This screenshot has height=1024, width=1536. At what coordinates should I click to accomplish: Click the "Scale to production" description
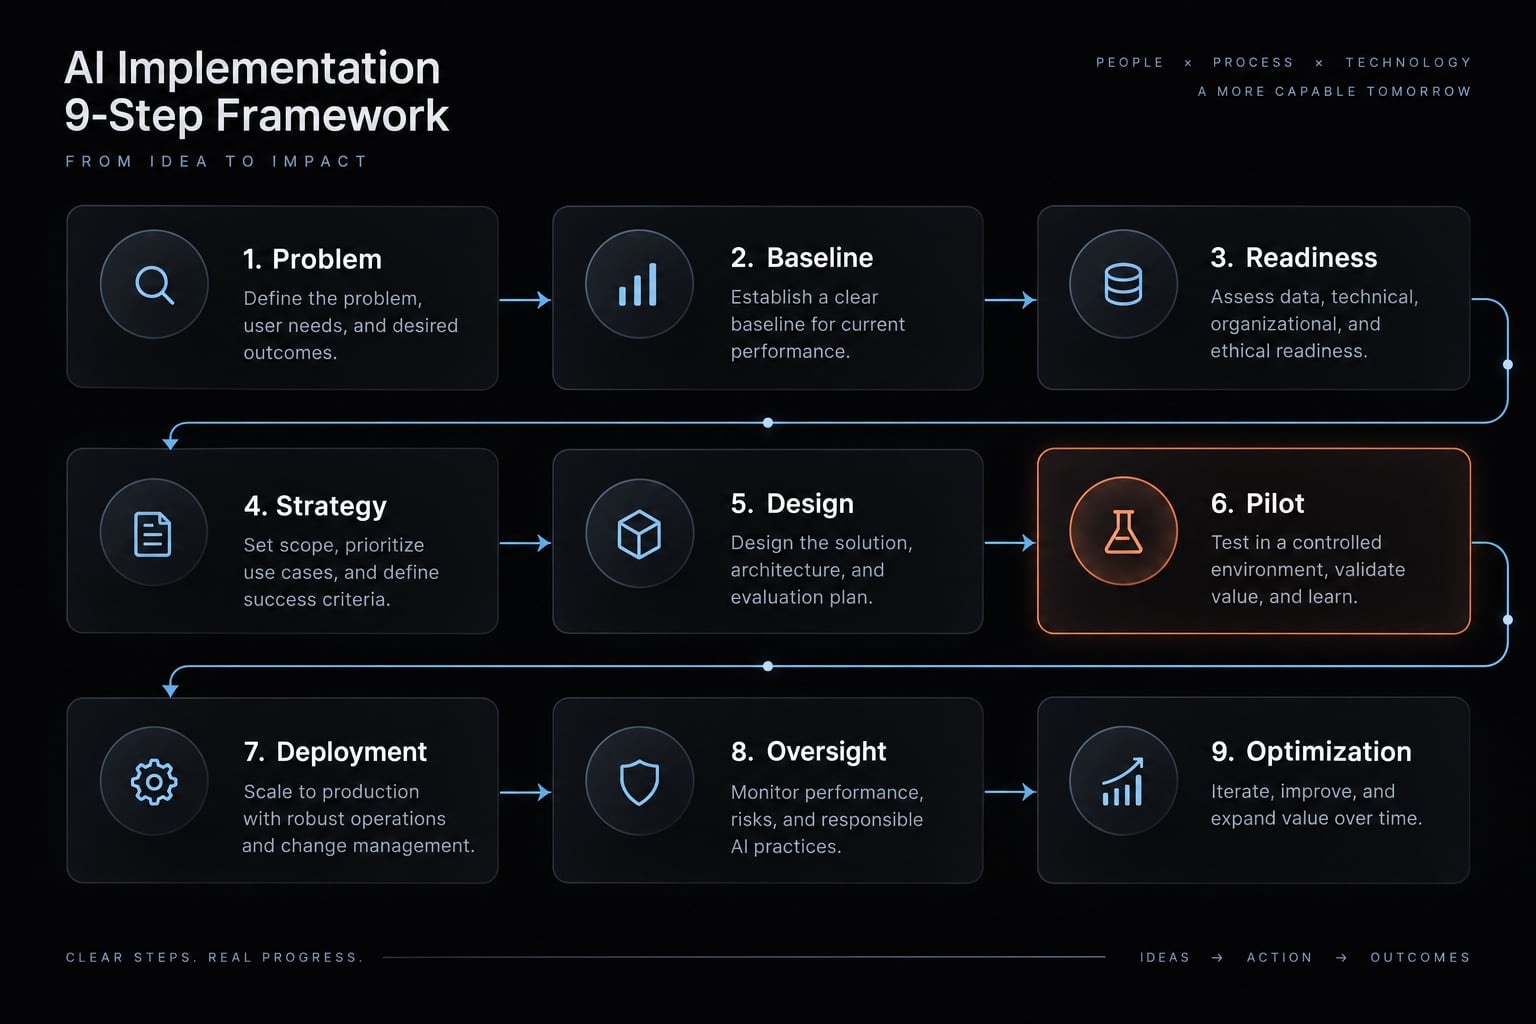(x=358, y=818)
